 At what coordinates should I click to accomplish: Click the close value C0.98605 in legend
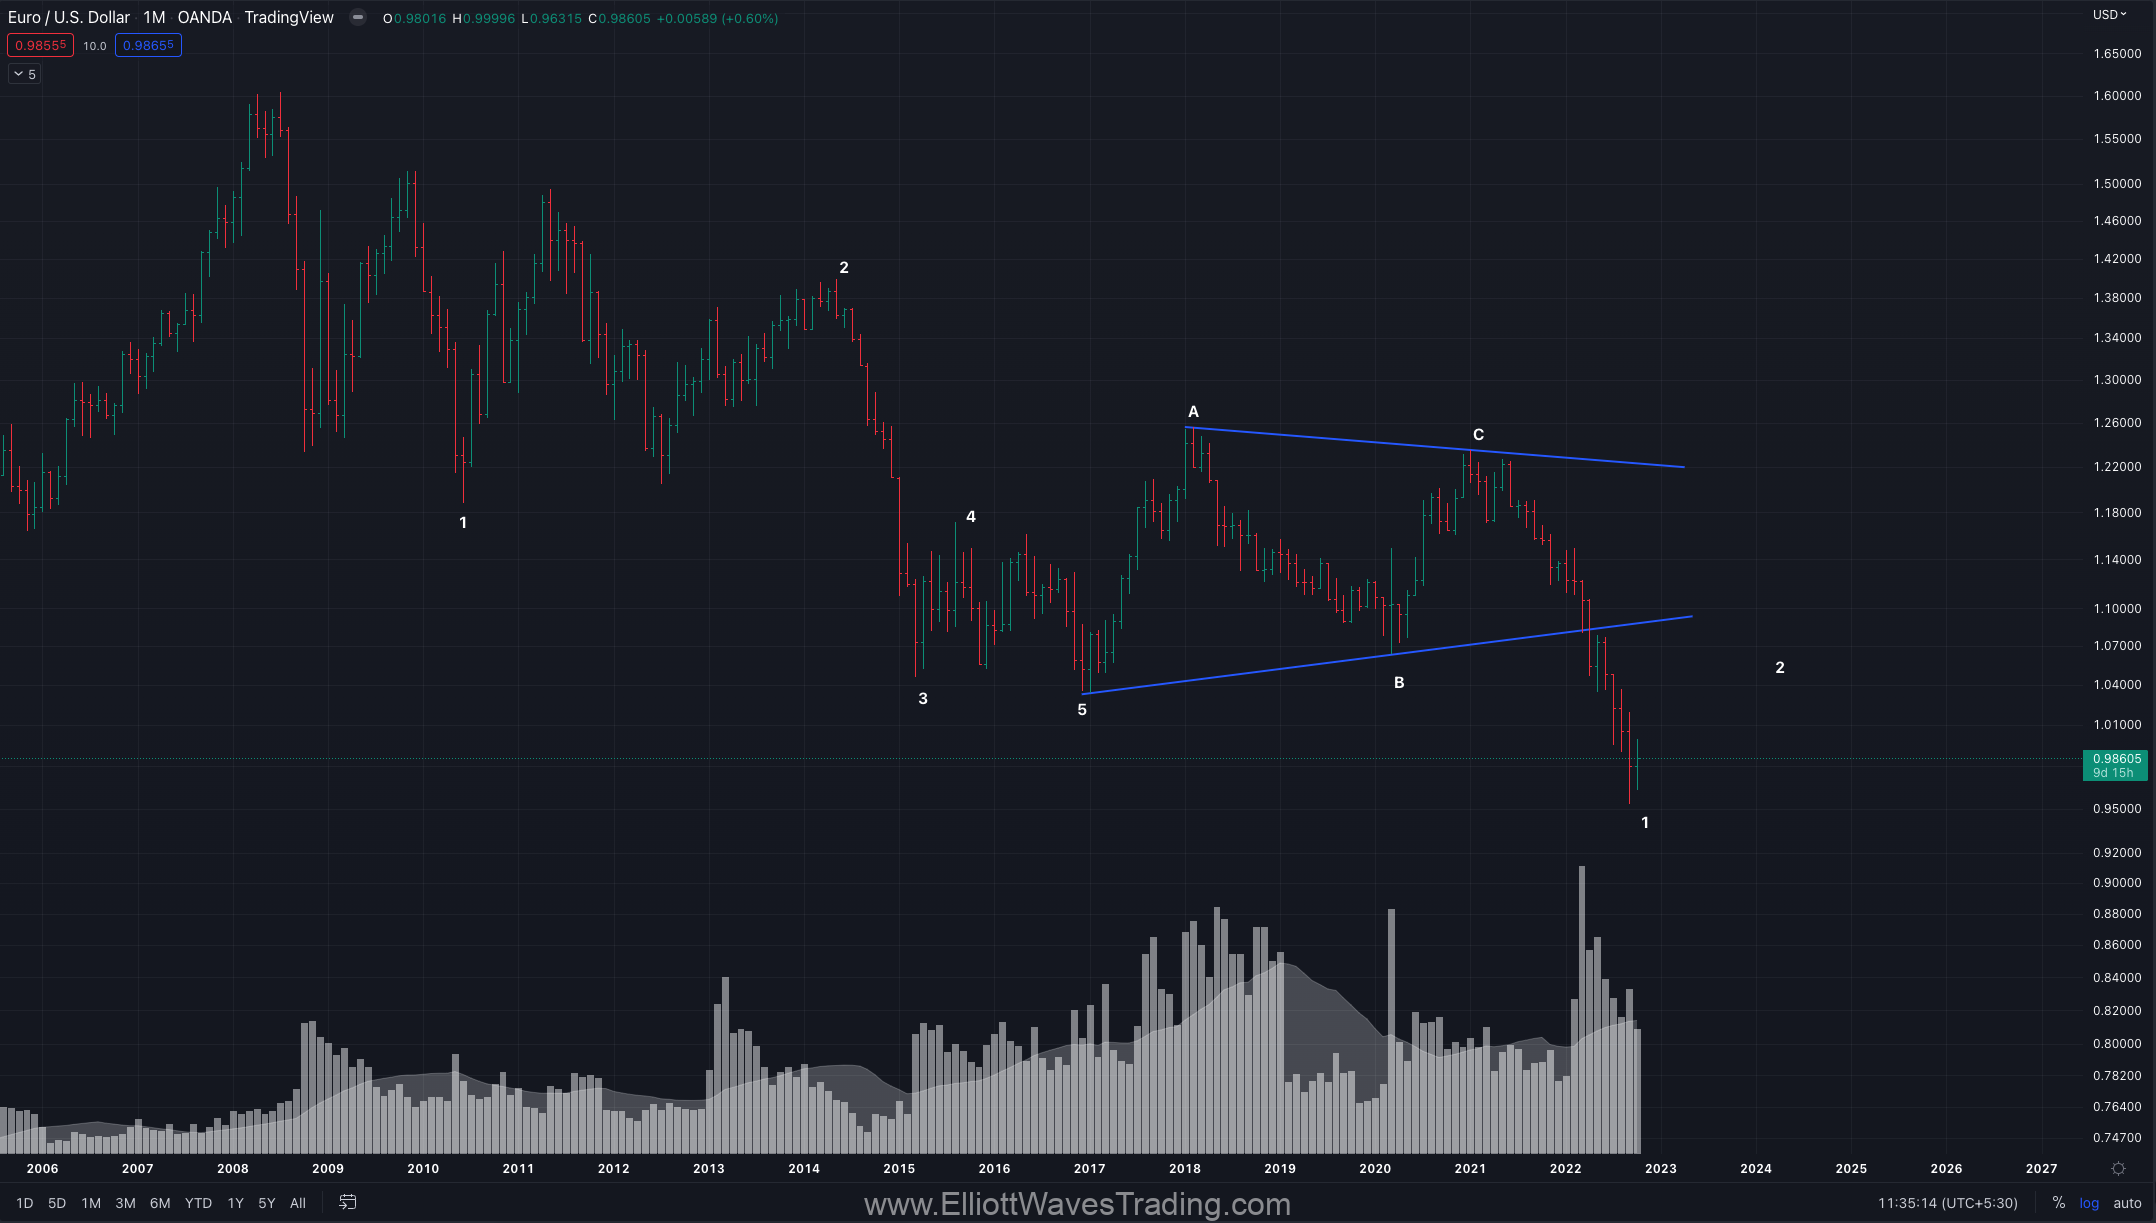point(618,18)
